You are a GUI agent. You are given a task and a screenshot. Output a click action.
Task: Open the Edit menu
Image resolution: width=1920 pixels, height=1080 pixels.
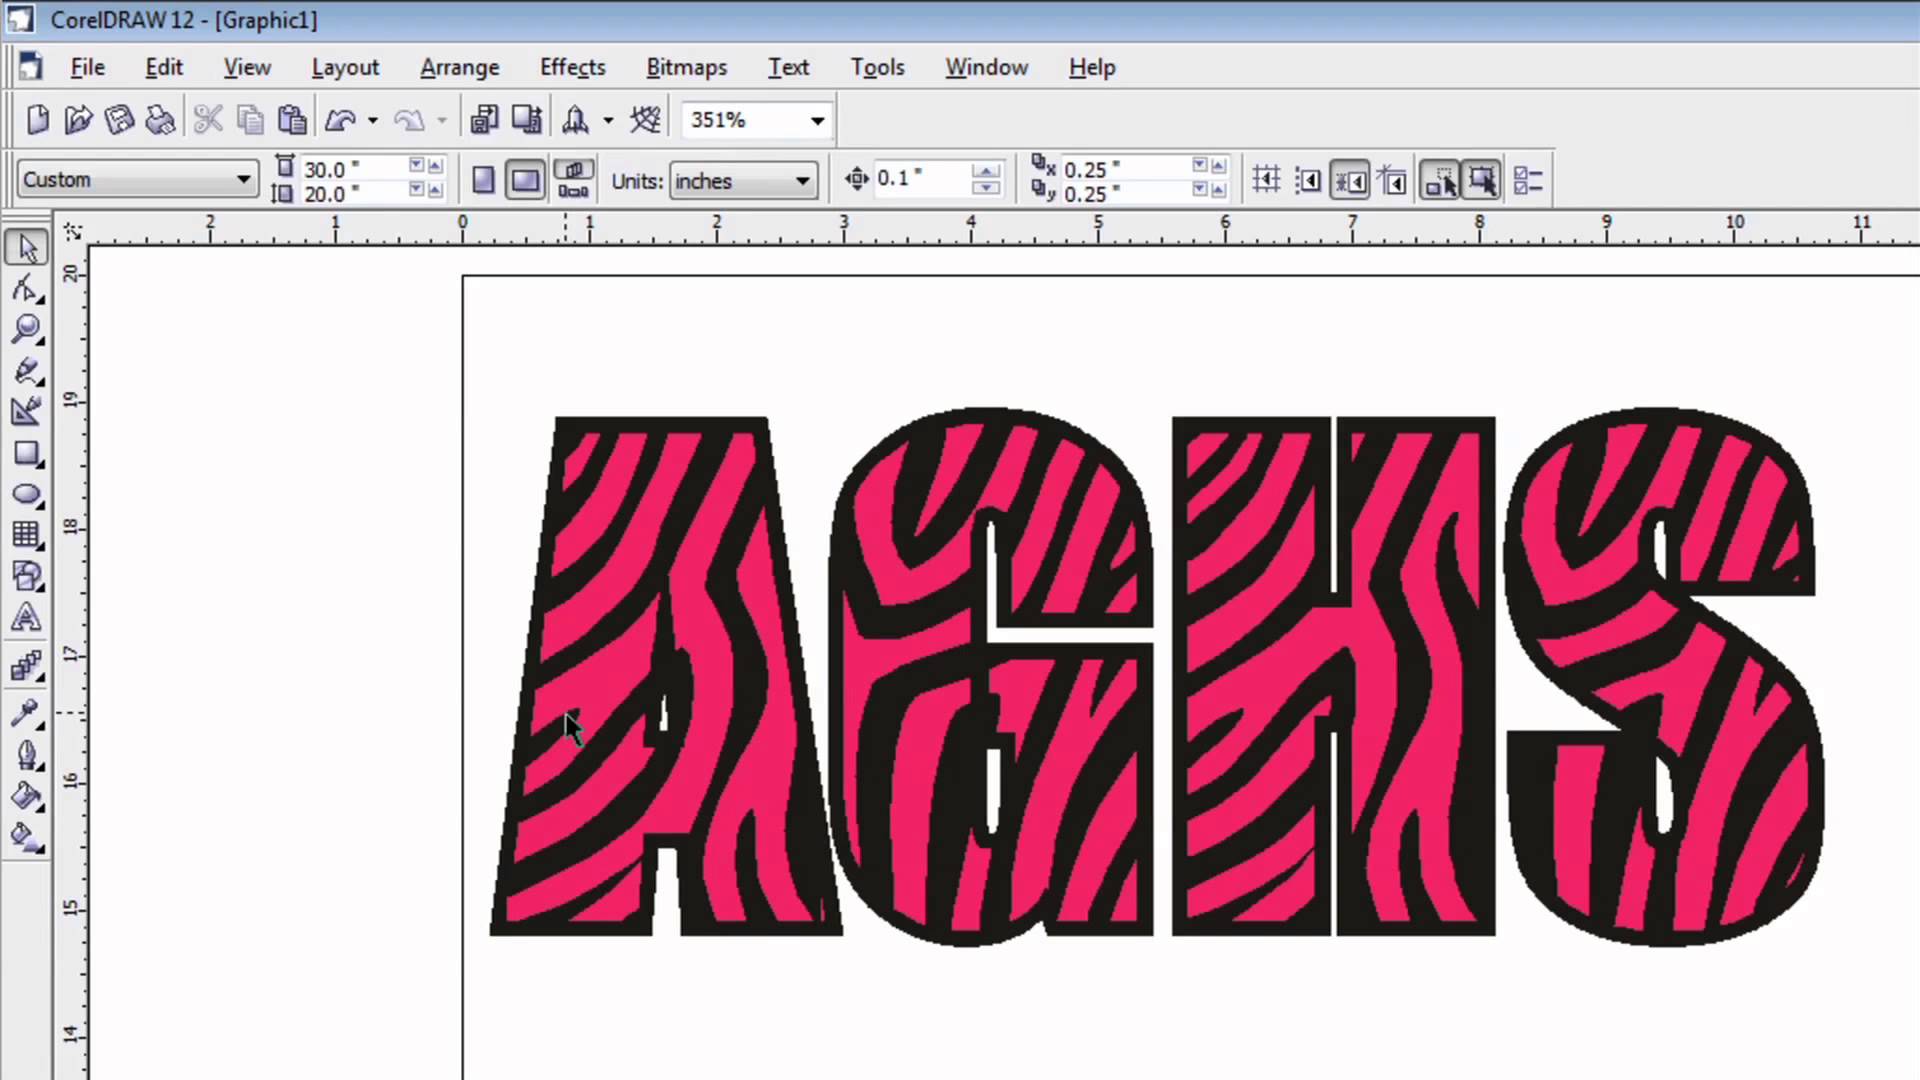coord(164,67)
